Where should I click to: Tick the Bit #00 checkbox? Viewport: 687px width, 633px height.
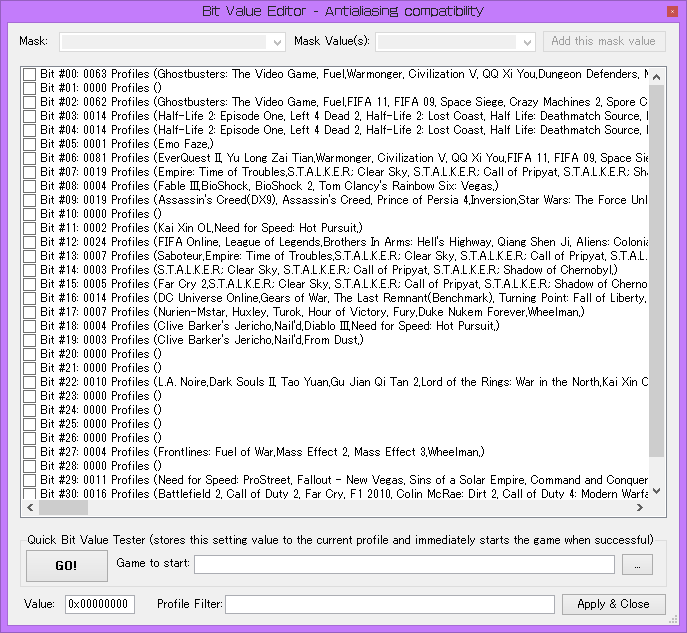click(29, 74)
